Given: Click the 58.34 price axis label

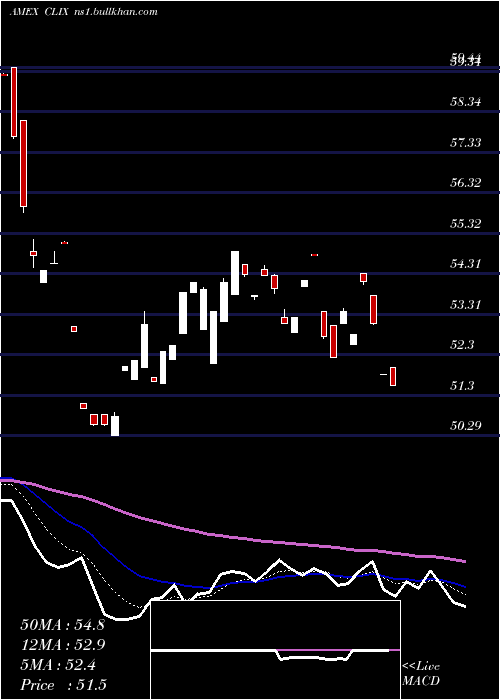Looking at the screenshot, I should pos(466,102).
